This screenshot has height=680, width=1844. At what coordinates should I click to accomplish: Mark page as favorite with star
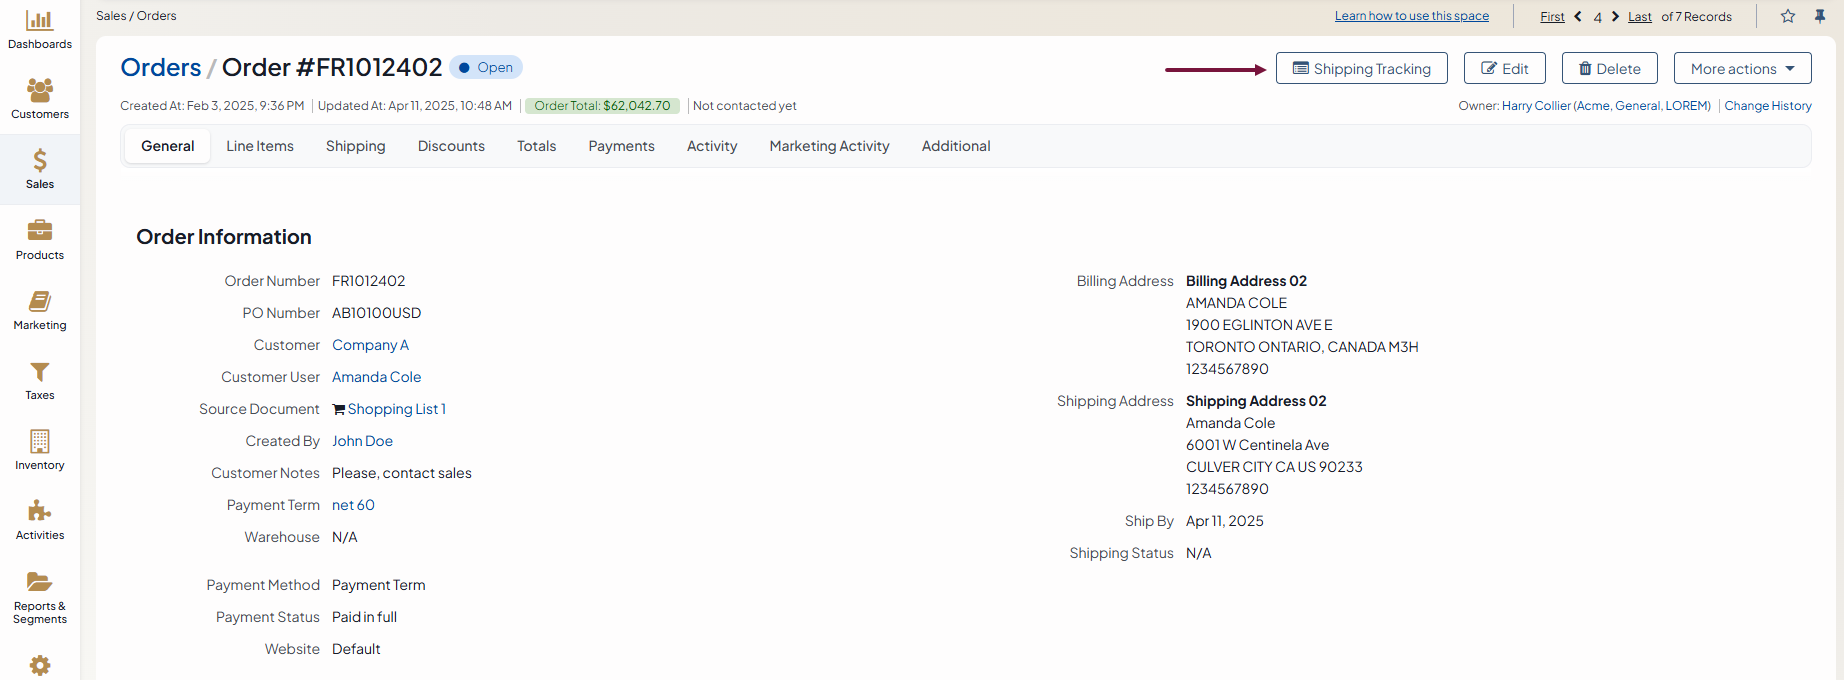[x=1788, y=16]
